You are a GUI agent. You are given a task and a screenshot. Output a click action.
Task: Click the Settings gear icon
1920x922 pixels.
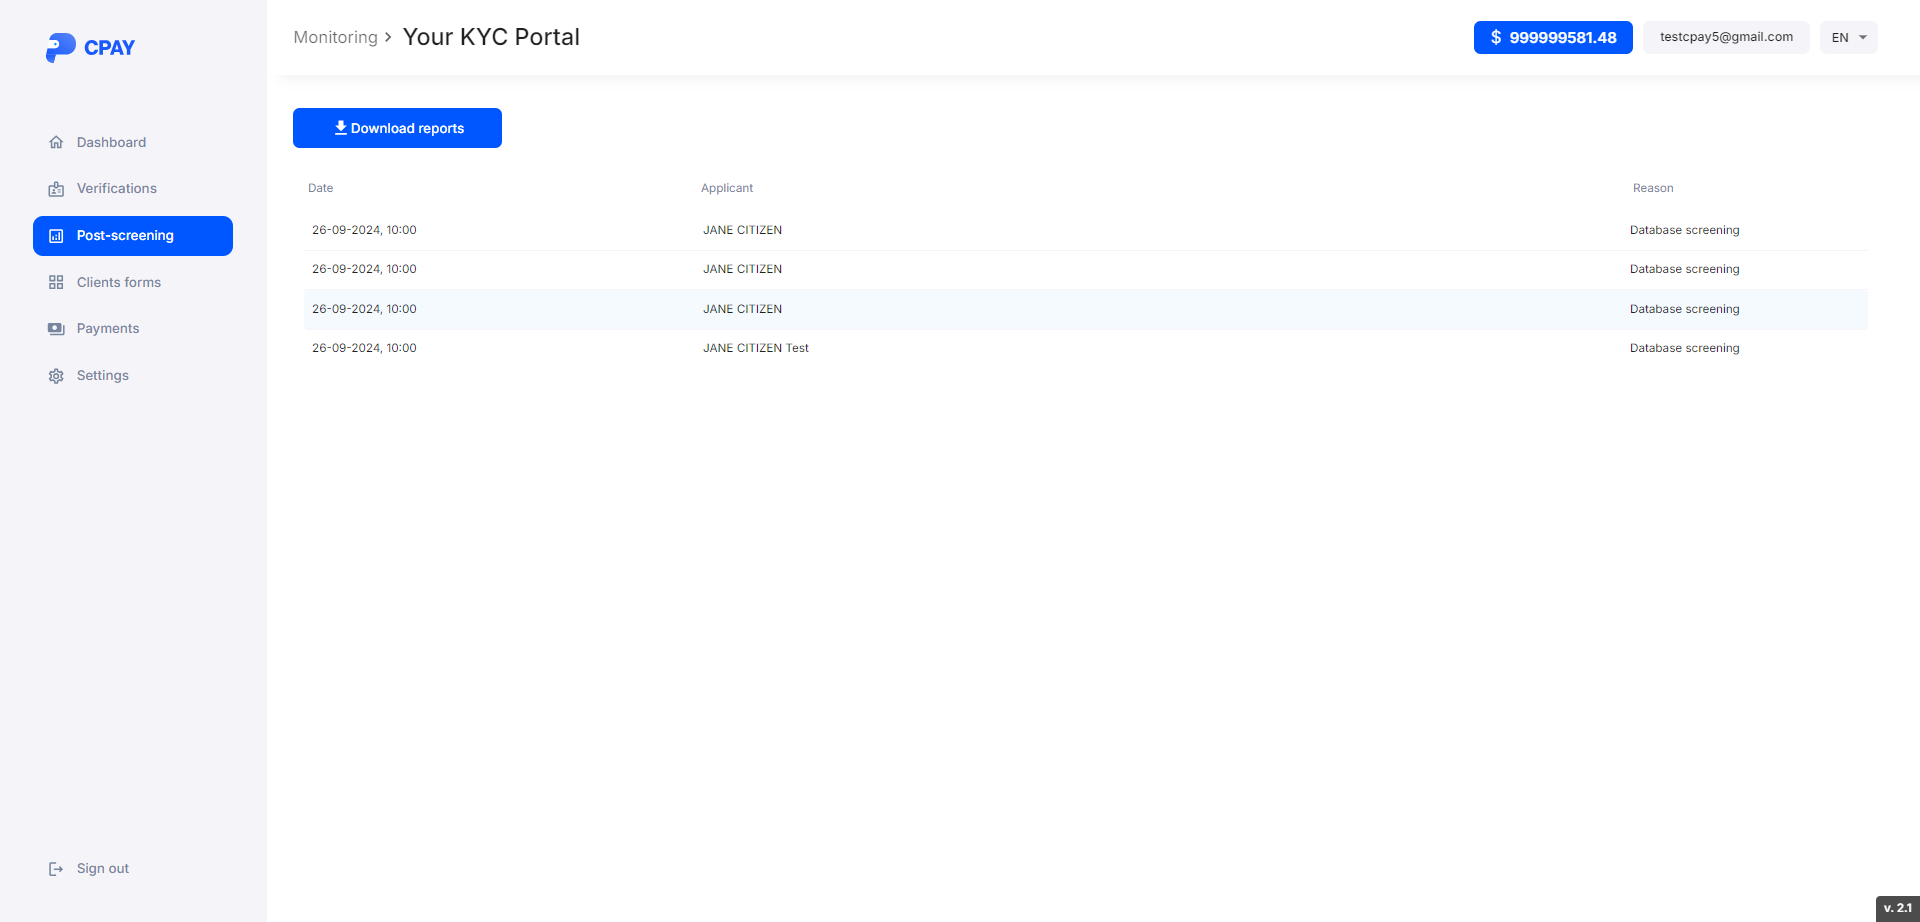(56, 376)
